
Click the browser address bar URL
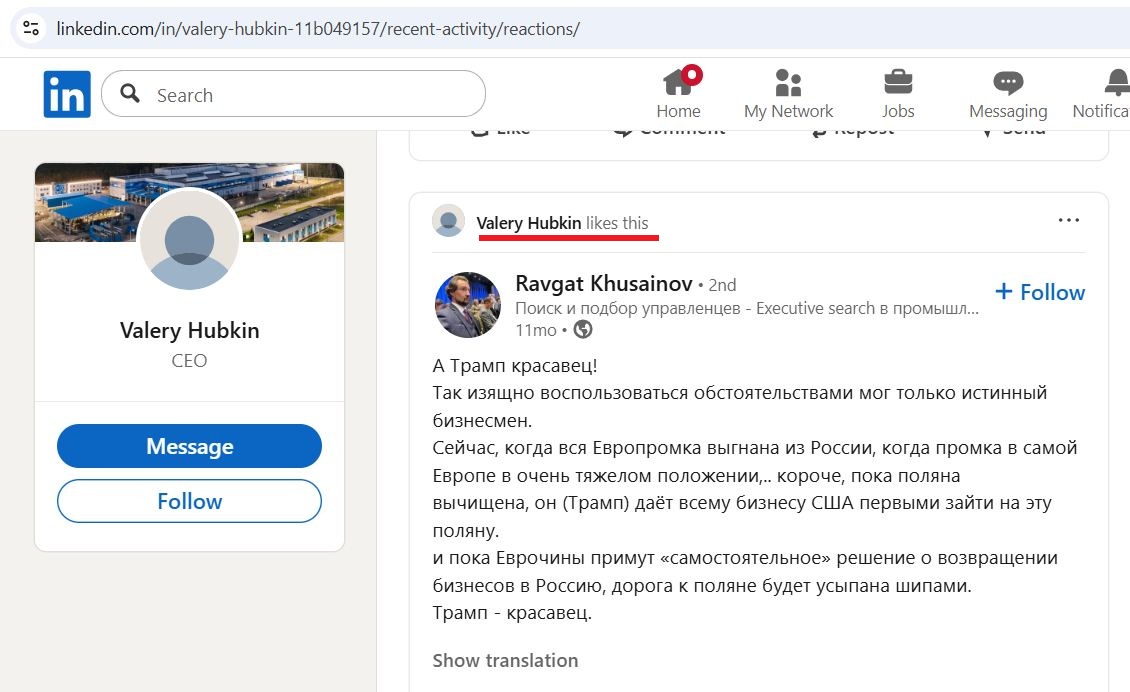tap(318, 29)
